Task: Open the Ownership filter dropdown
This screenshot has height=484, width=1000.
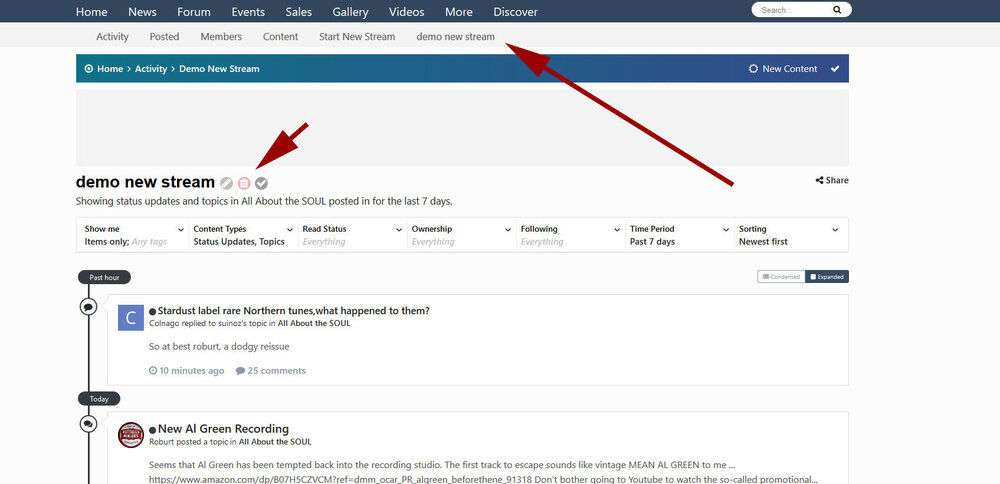Action: [462, 235]
